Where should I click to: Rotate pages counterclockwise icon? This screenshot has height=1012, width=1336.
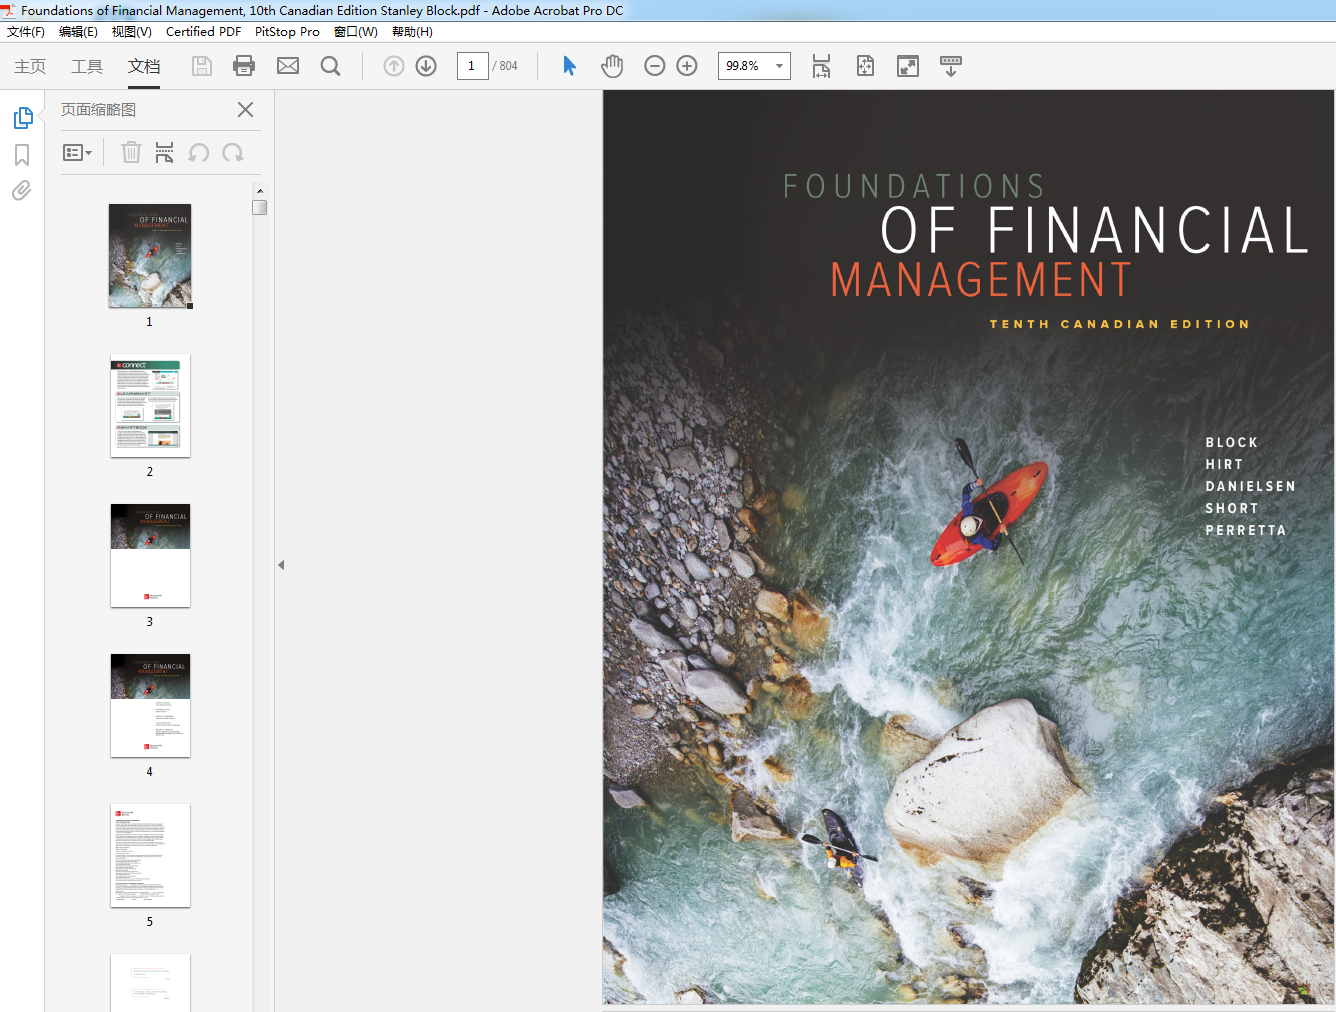click(x=199, y=152)
